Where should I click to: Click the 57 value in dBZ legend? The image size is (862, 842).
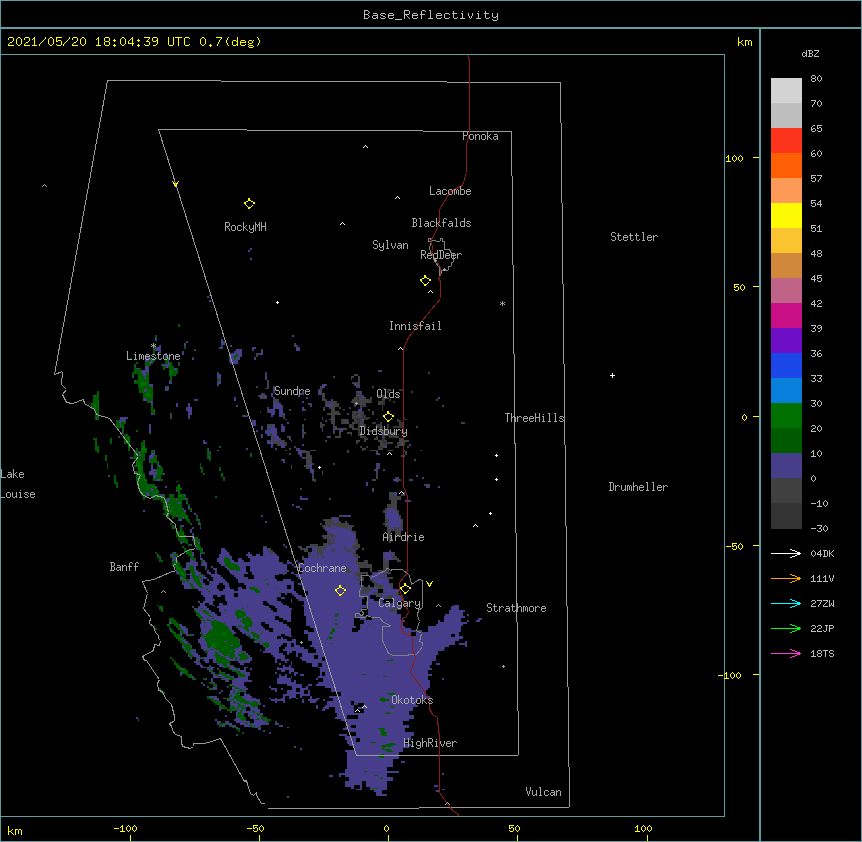tap(816, 179)
